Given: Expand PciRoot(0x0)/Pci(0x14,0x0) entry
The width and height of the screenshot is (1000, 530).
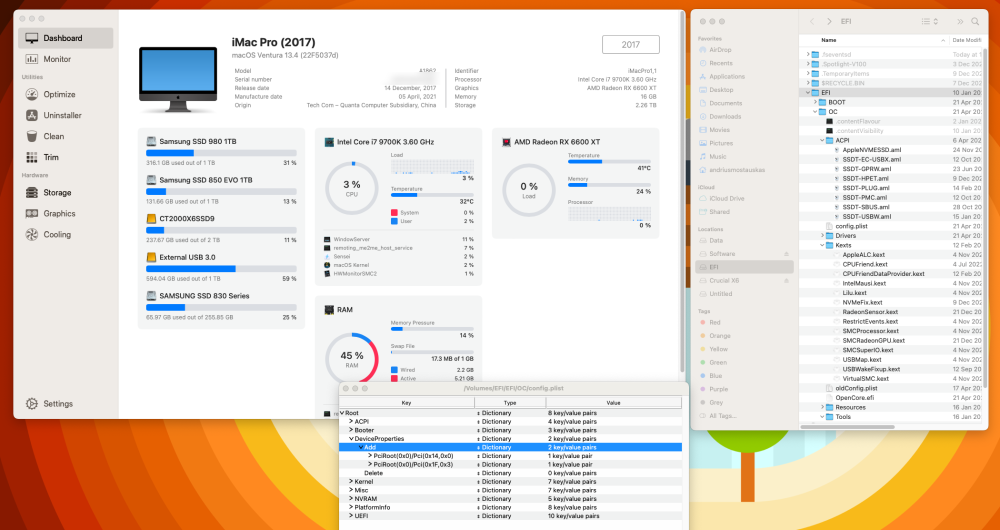Looking at the screenshot, I should [370, 456].
